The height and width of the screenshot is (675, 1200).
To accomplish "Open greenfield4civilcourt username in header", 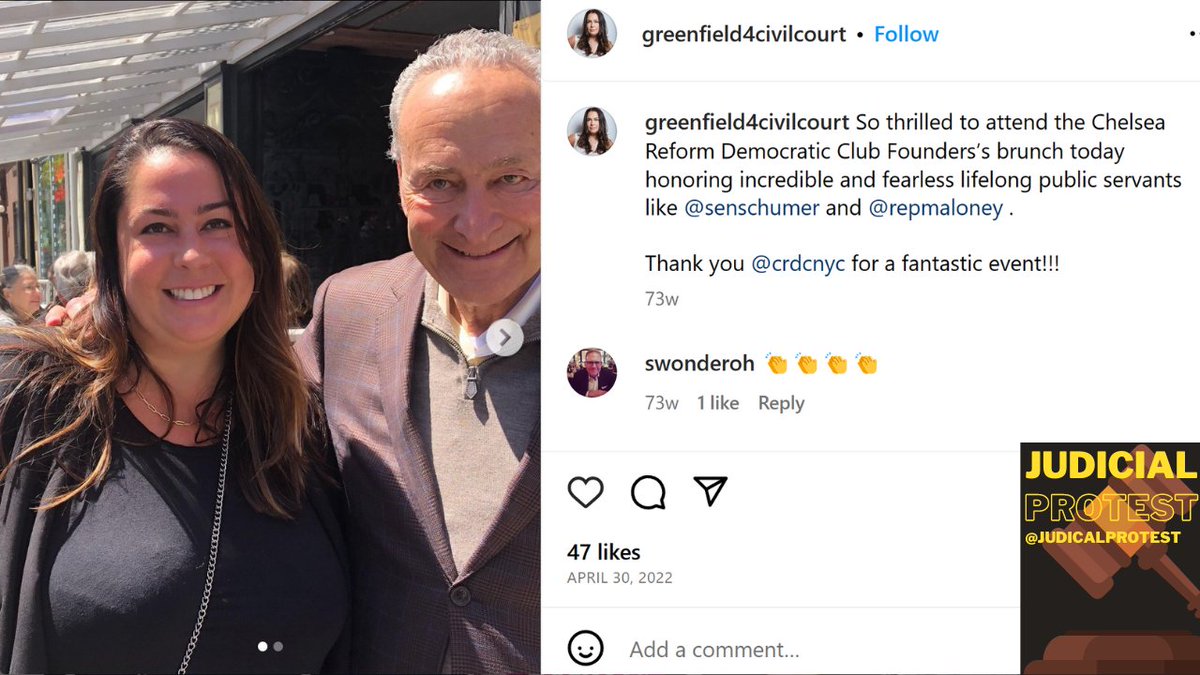I will (743, 34).
